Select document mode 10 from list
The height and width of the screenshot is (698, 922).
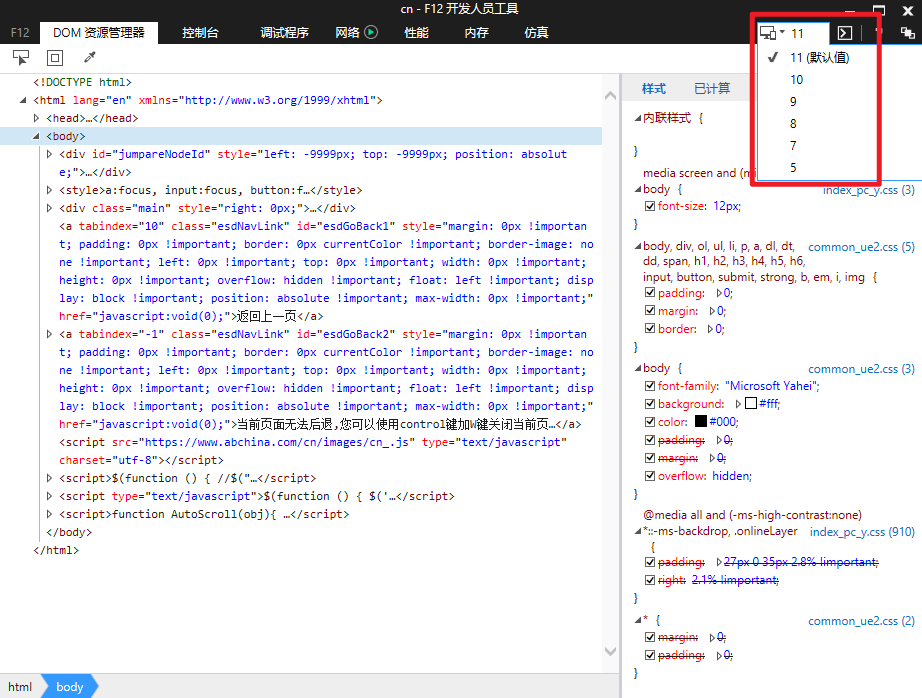(796, 80)
